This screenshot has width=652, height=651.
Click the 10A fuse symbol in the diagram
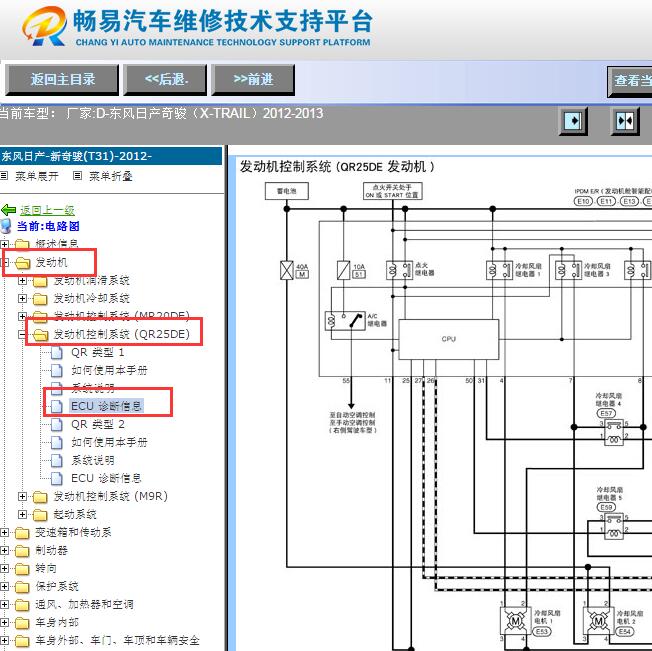[343, 270]
